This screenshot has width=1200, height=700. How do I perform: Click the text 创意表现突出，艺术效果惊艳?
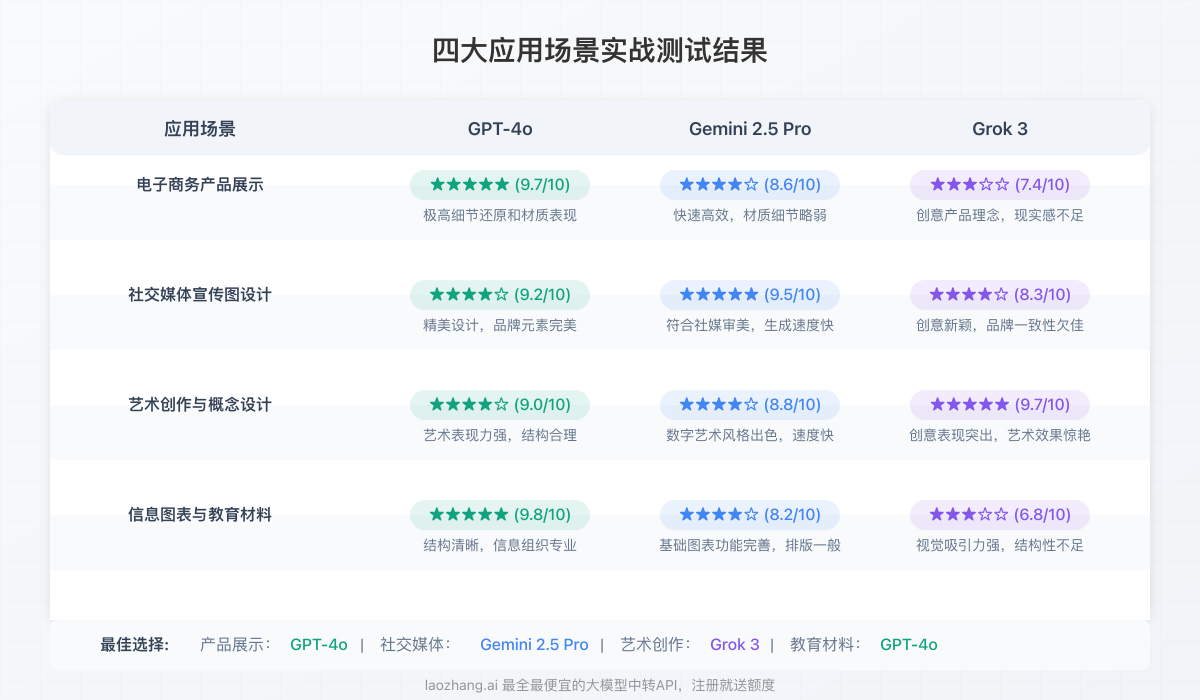(x=1000, y=435)
